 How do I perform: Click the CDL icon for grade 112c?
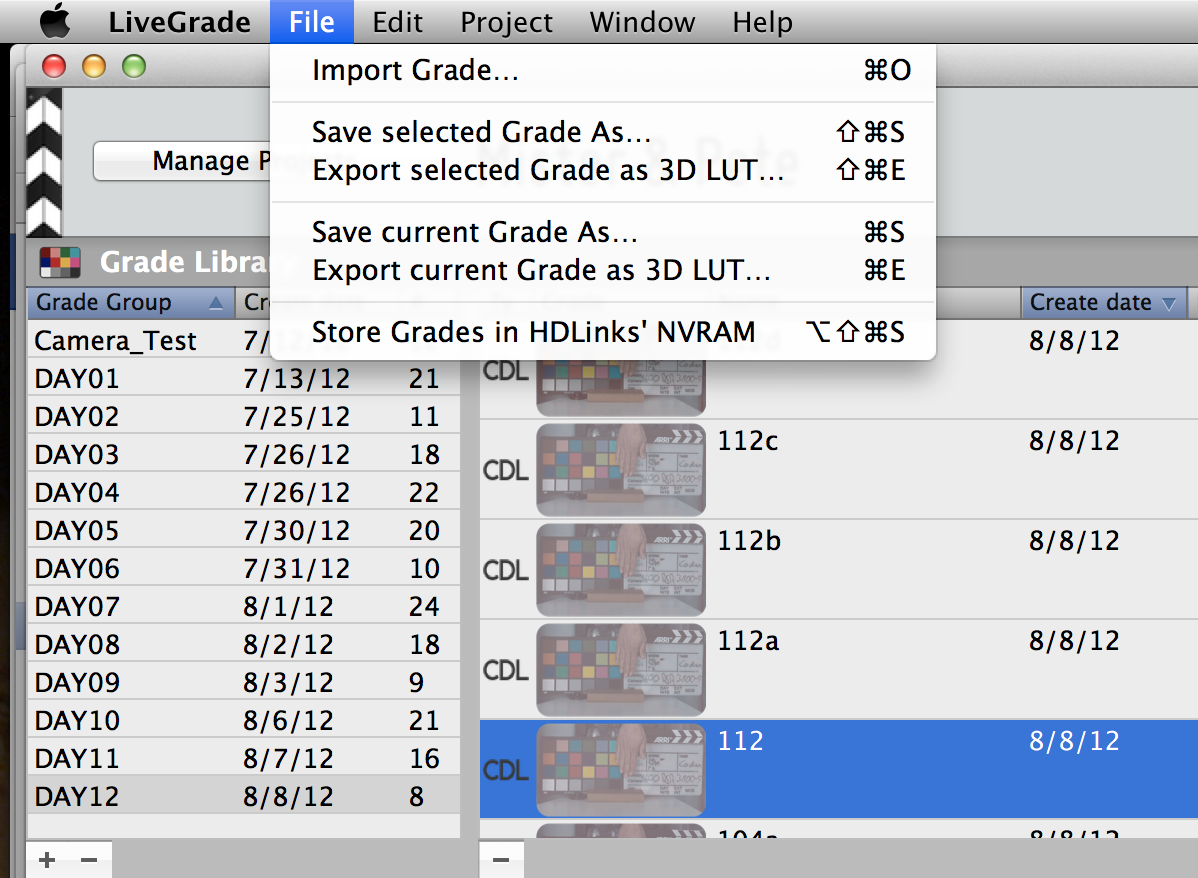click(x=506, y=469)
